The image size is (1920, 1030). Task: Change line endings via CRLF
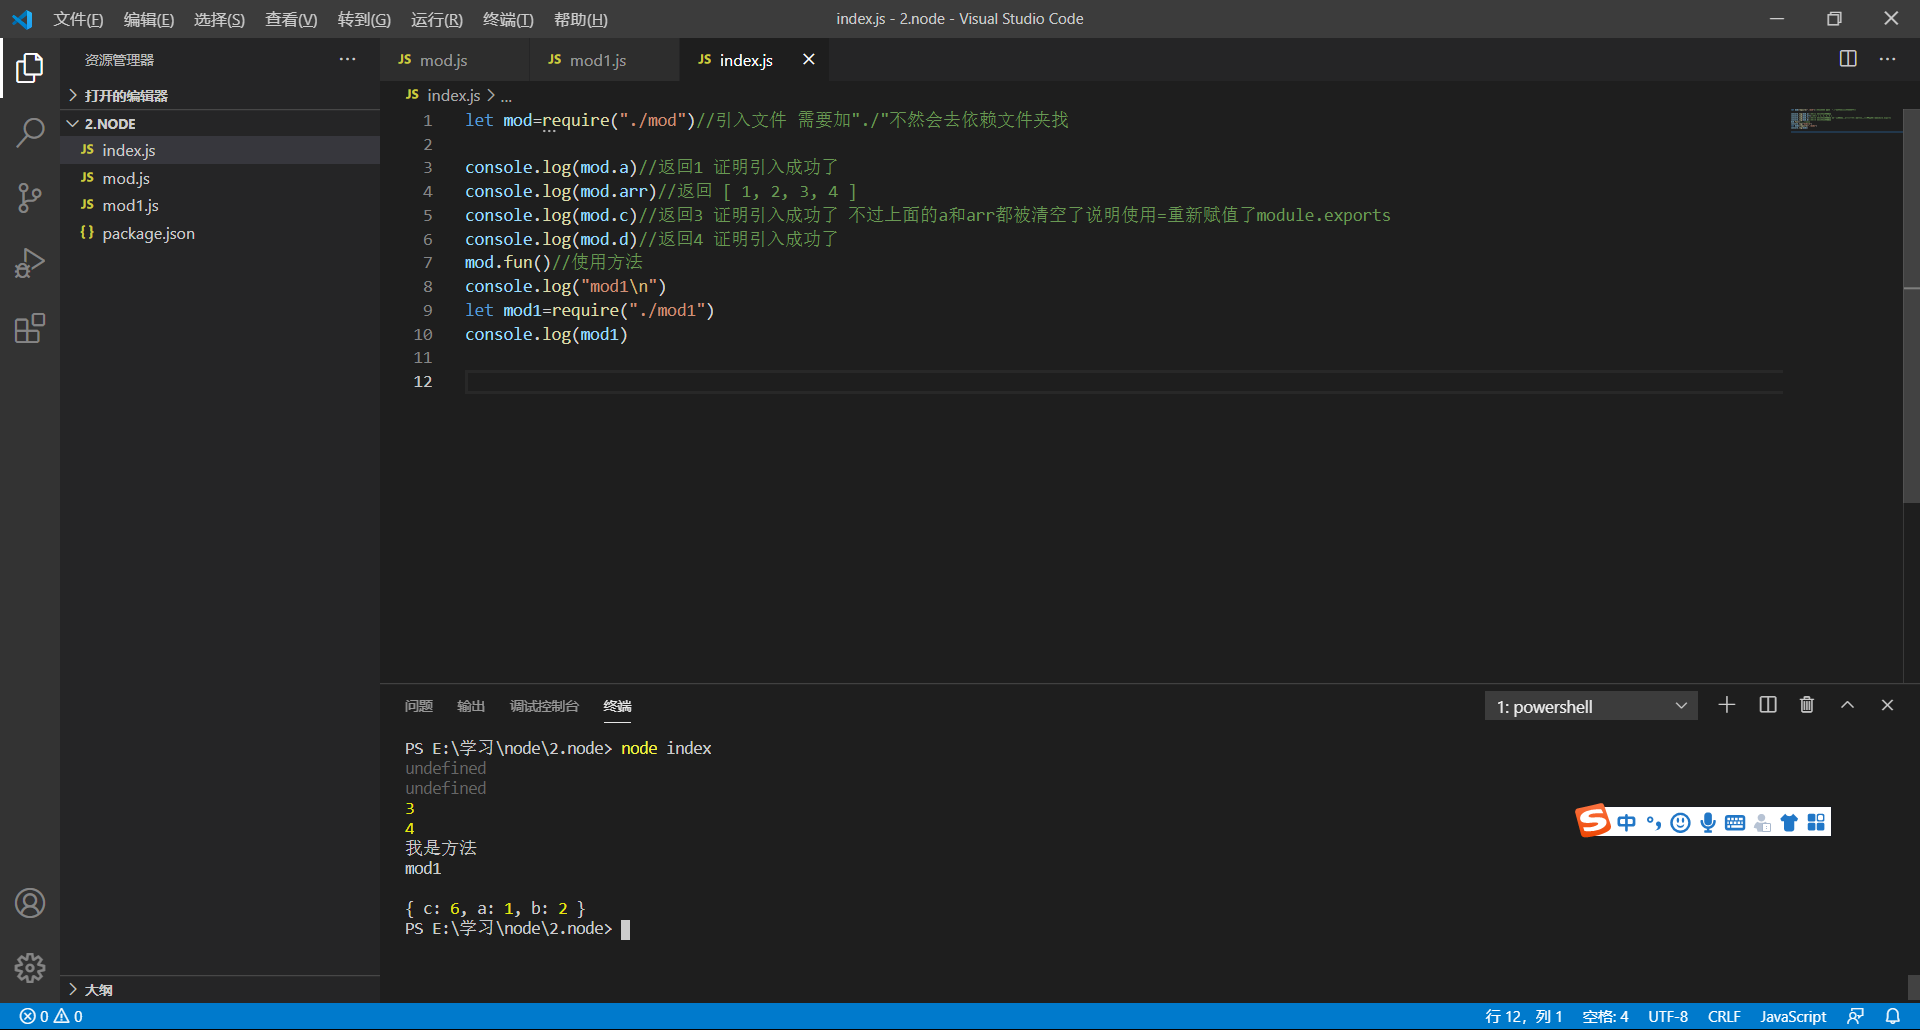[x=1724, y=1016]
